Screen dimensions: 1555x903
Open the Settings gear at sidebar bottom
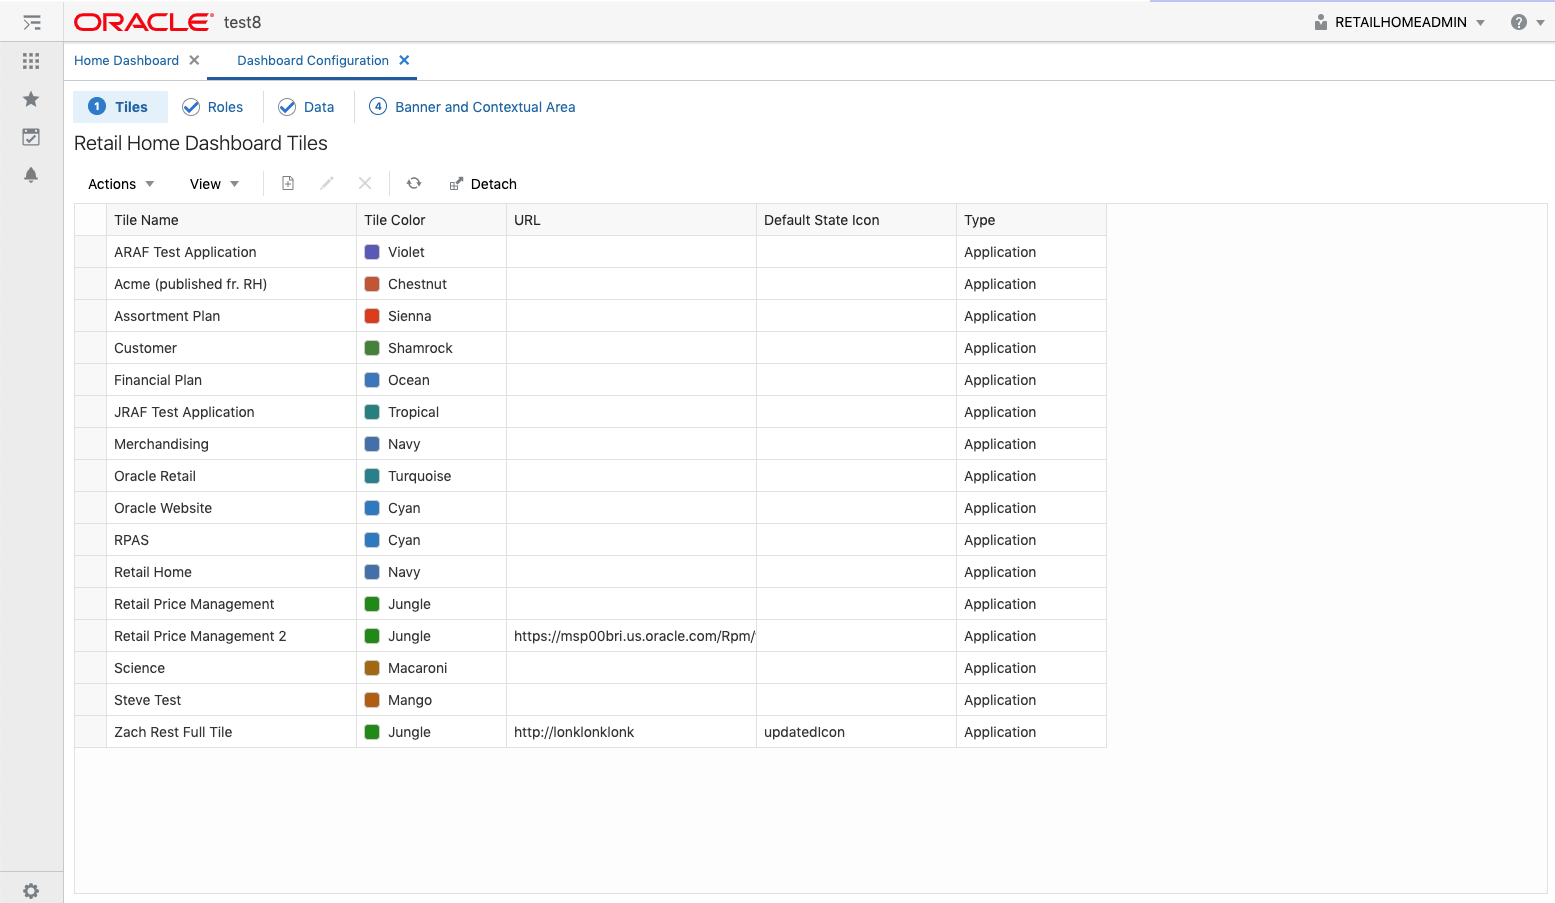[31, 891]
